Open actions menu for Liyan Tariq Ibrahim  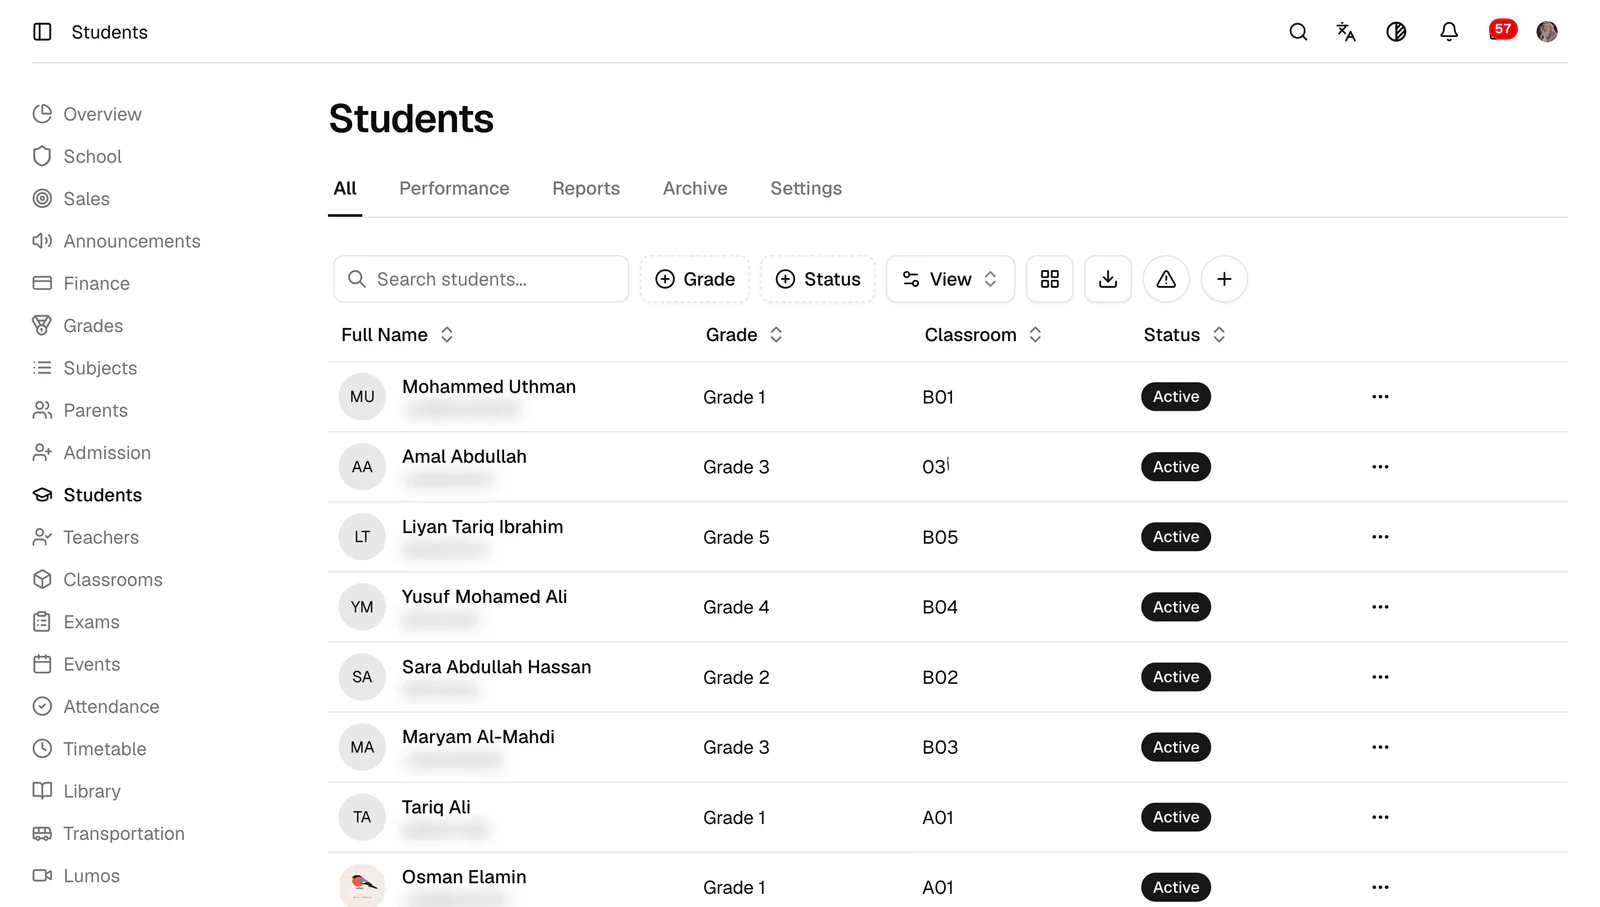1380,537
